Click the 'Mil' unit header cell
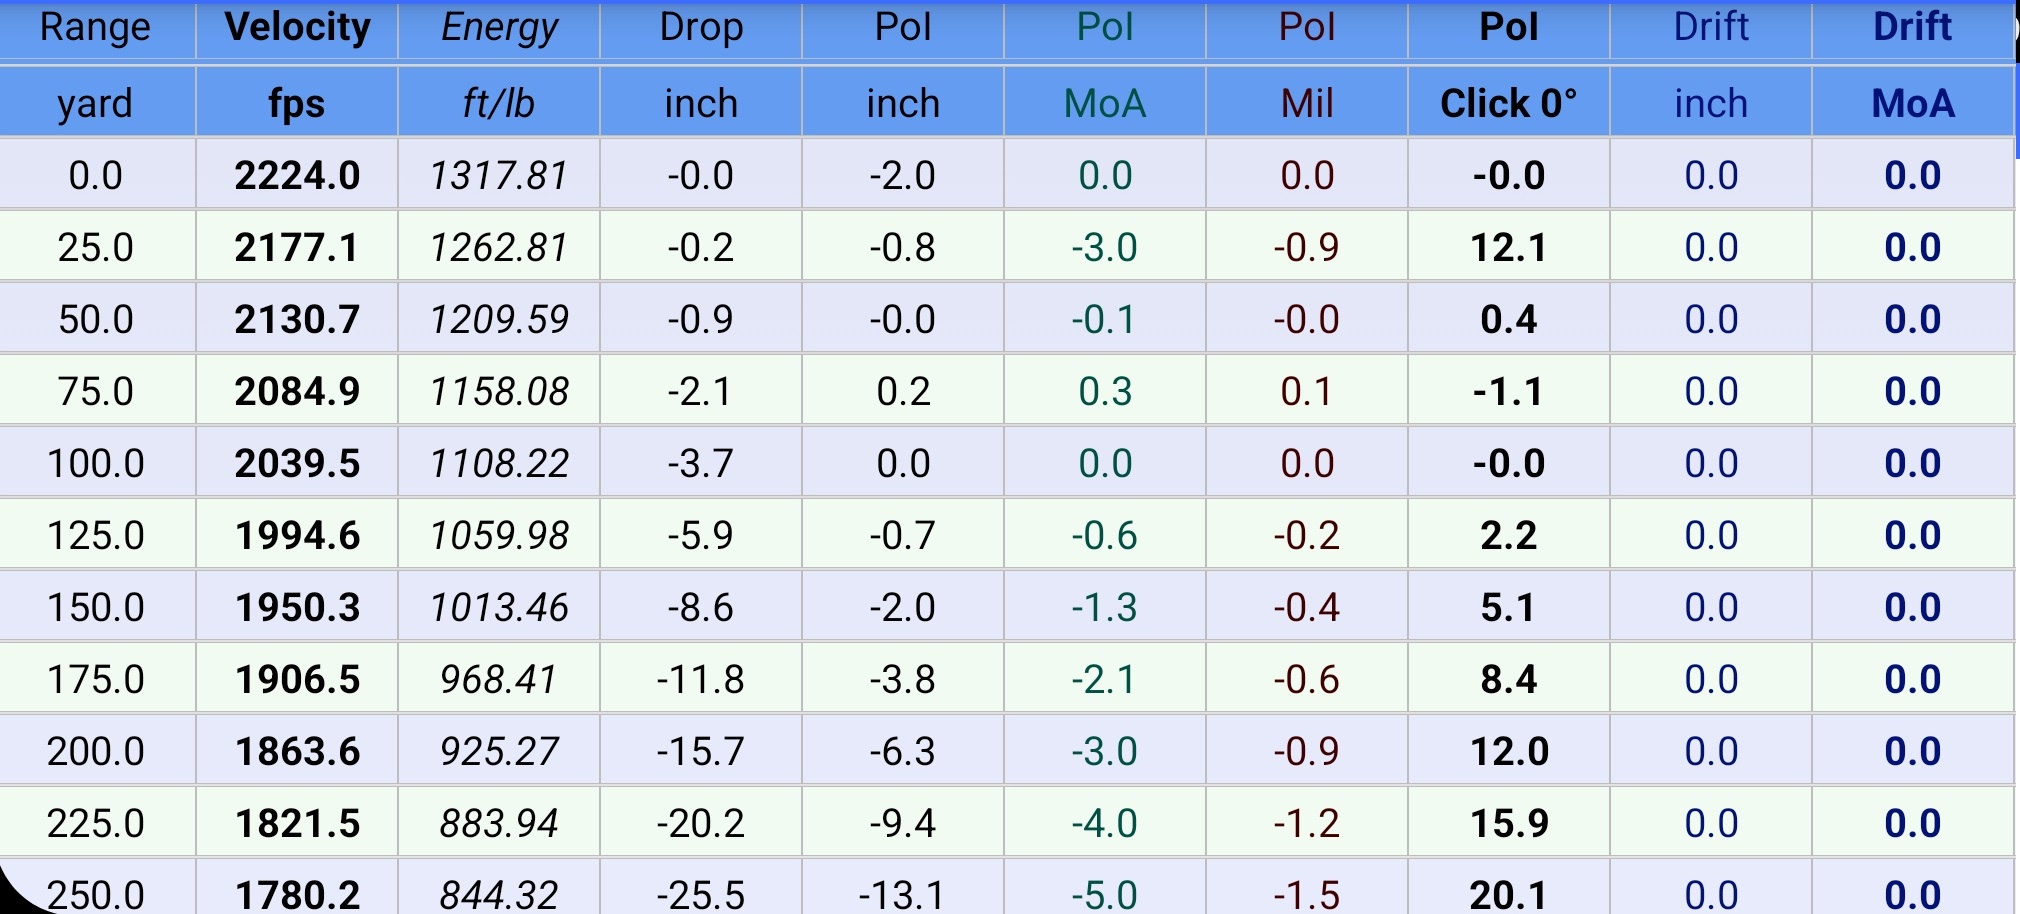The image size is (2020, 914). pyautogui.click(x=1307, y=103)
